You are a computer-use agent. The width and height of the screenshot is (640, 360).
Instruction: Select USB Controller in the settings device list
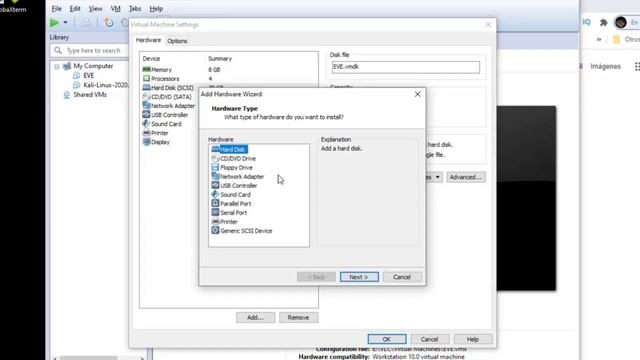click(x=165, y=115)
